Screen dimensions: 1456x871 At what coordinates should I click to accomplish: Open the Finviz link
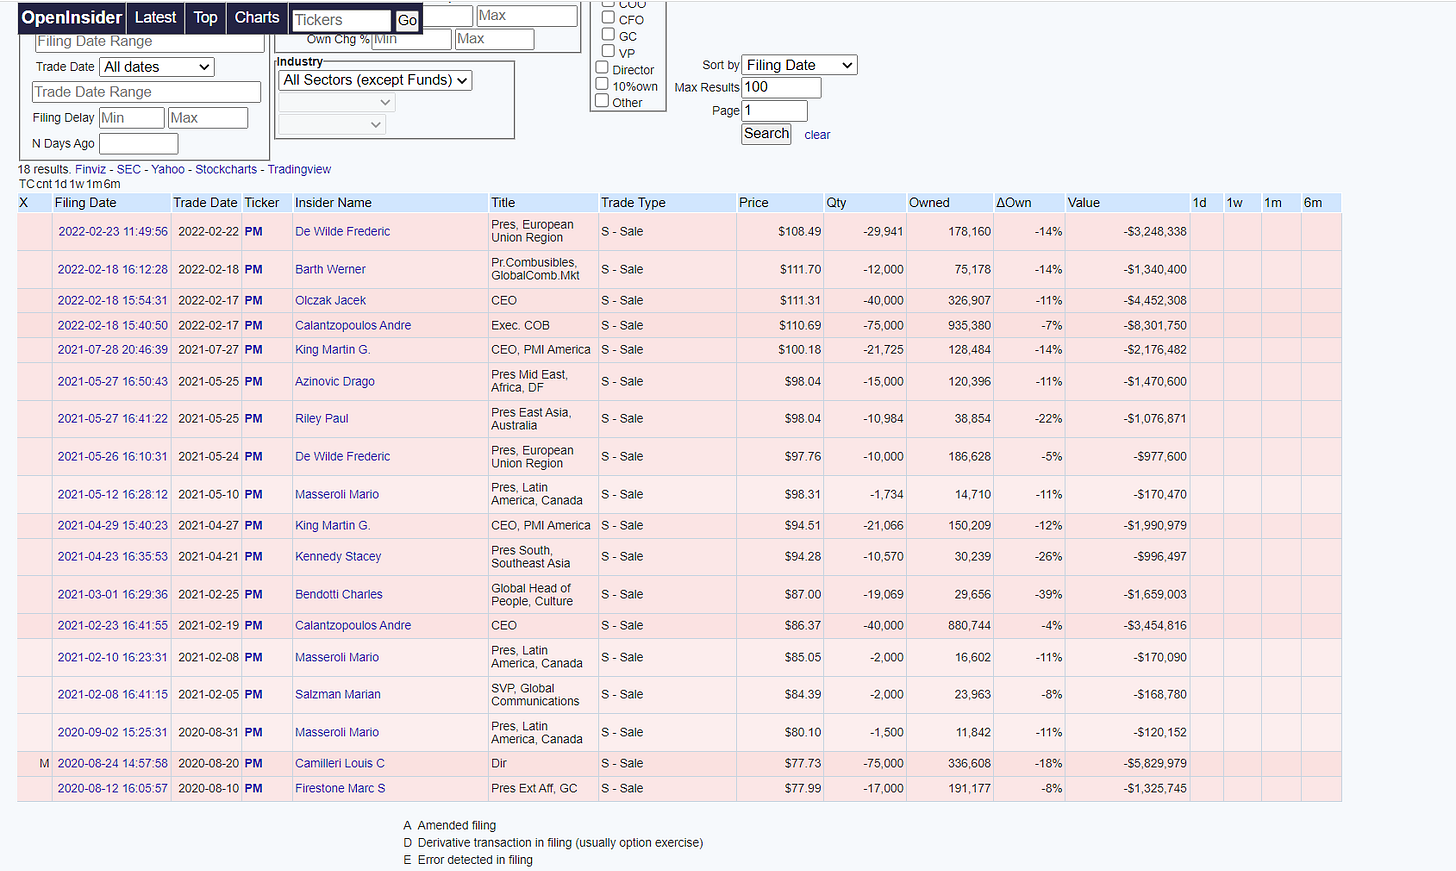(x=90, y=169)
